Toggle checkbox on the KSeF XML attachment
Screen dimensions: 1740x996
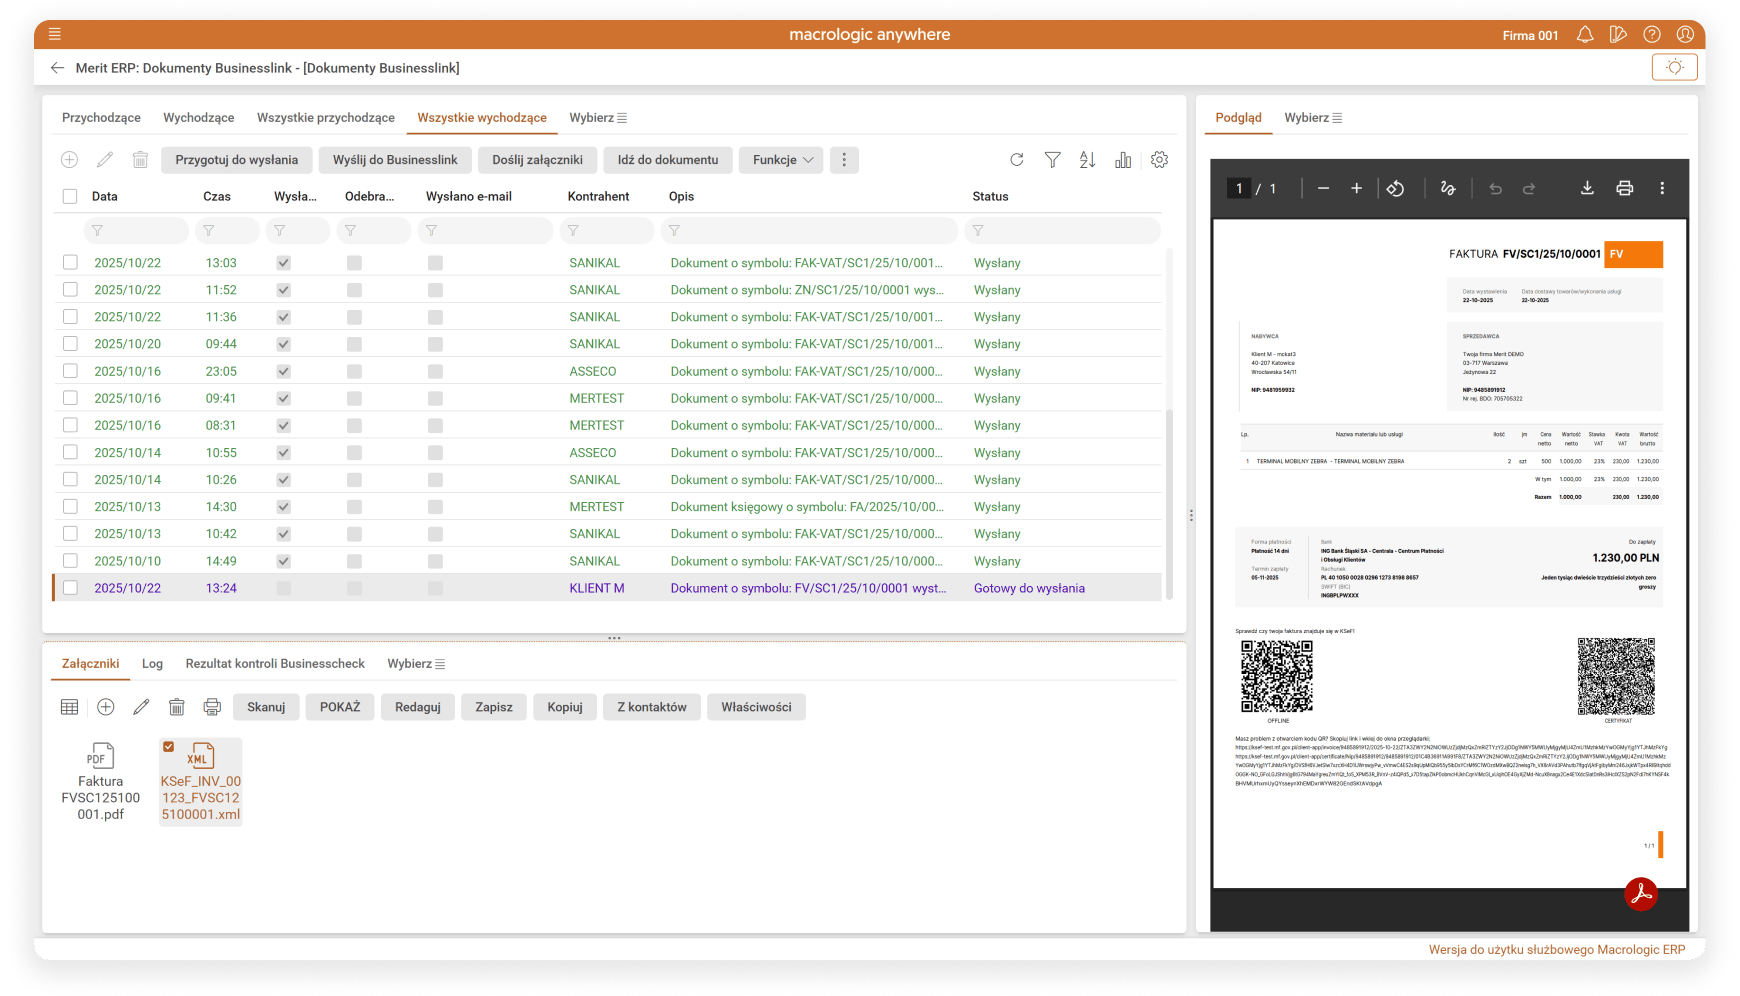point(169,747)
